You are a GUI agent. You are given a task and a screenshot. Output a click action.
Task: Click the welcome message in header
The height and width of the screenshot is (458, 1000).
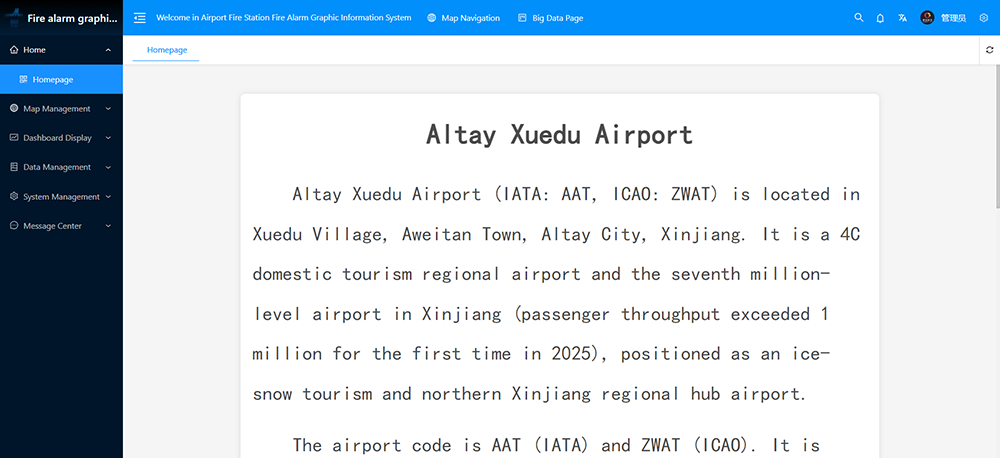283,18
